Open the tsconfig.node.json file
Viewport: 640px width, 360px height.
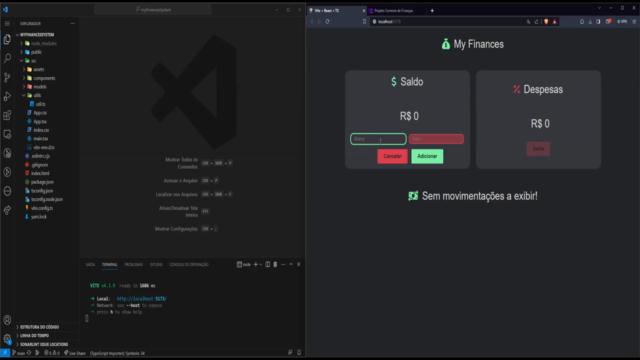coord(46,200)
